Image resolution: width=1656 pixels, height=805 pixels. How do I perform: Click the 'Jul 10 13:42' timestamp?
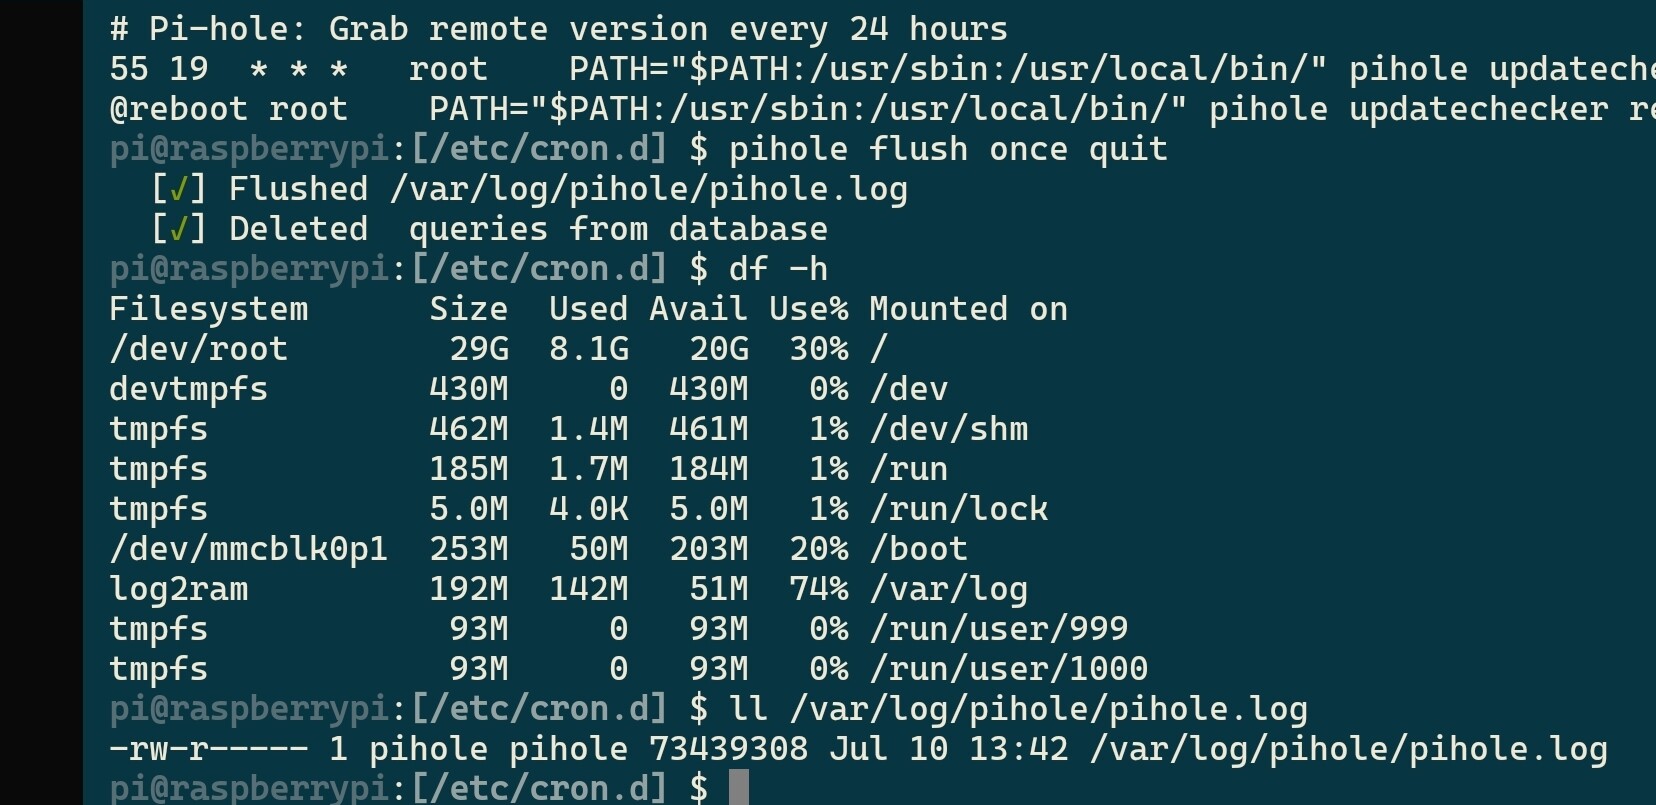point(948,749)
